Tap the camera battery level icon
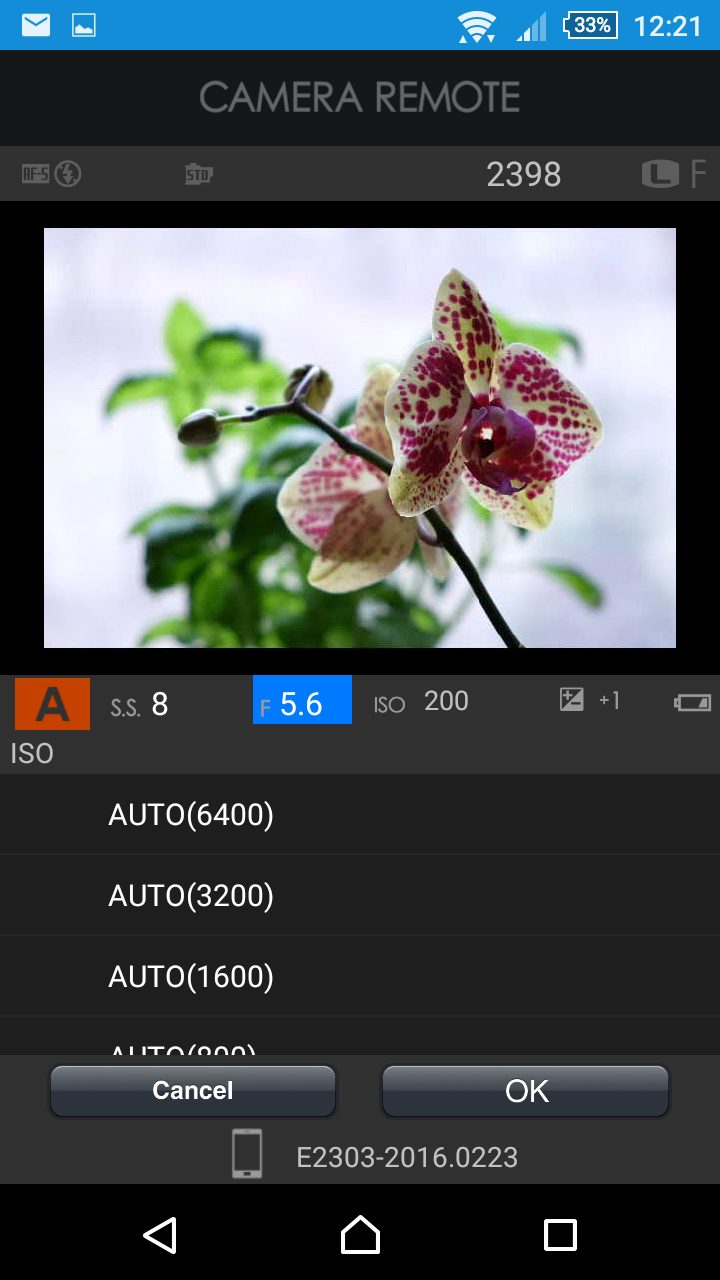Screen dimensions: 720x1280 (692, 702)
